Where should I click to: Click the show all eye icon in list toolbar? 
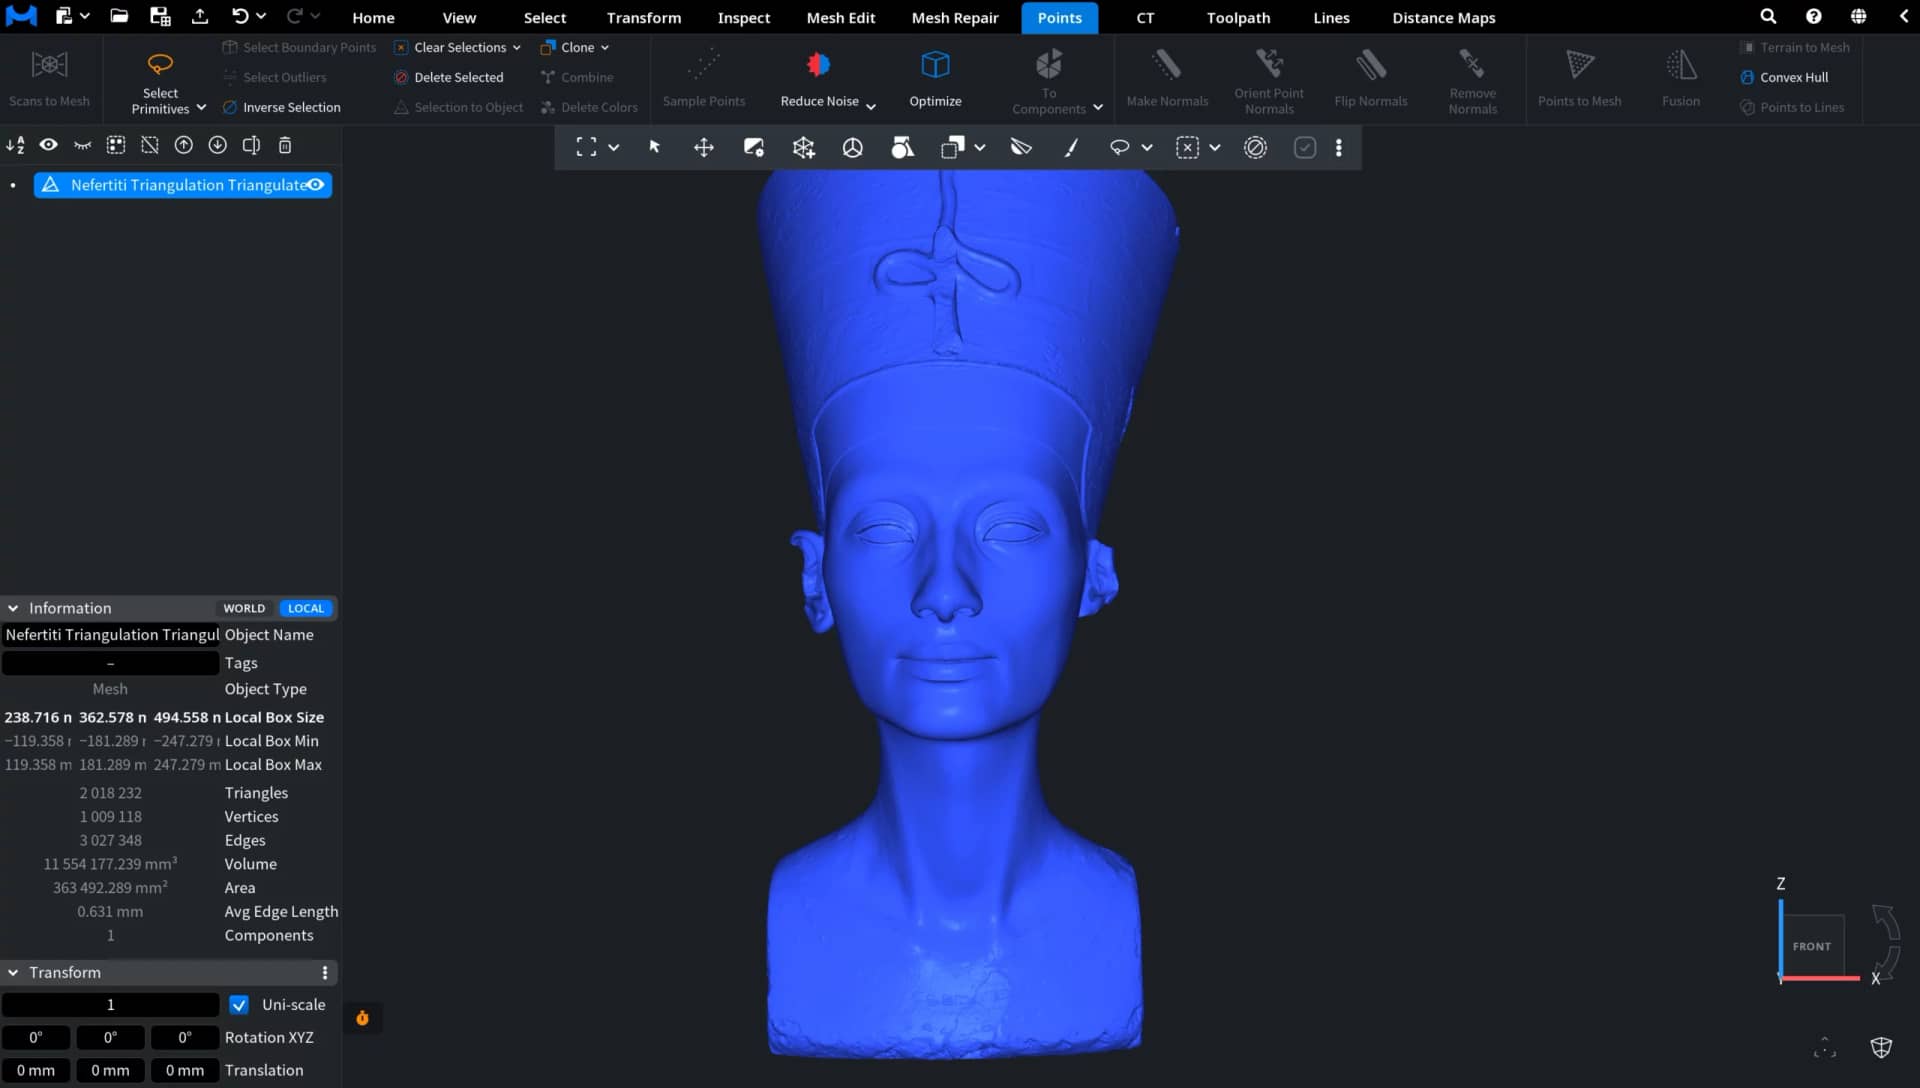pyautogui.click(x=48, y=145)
